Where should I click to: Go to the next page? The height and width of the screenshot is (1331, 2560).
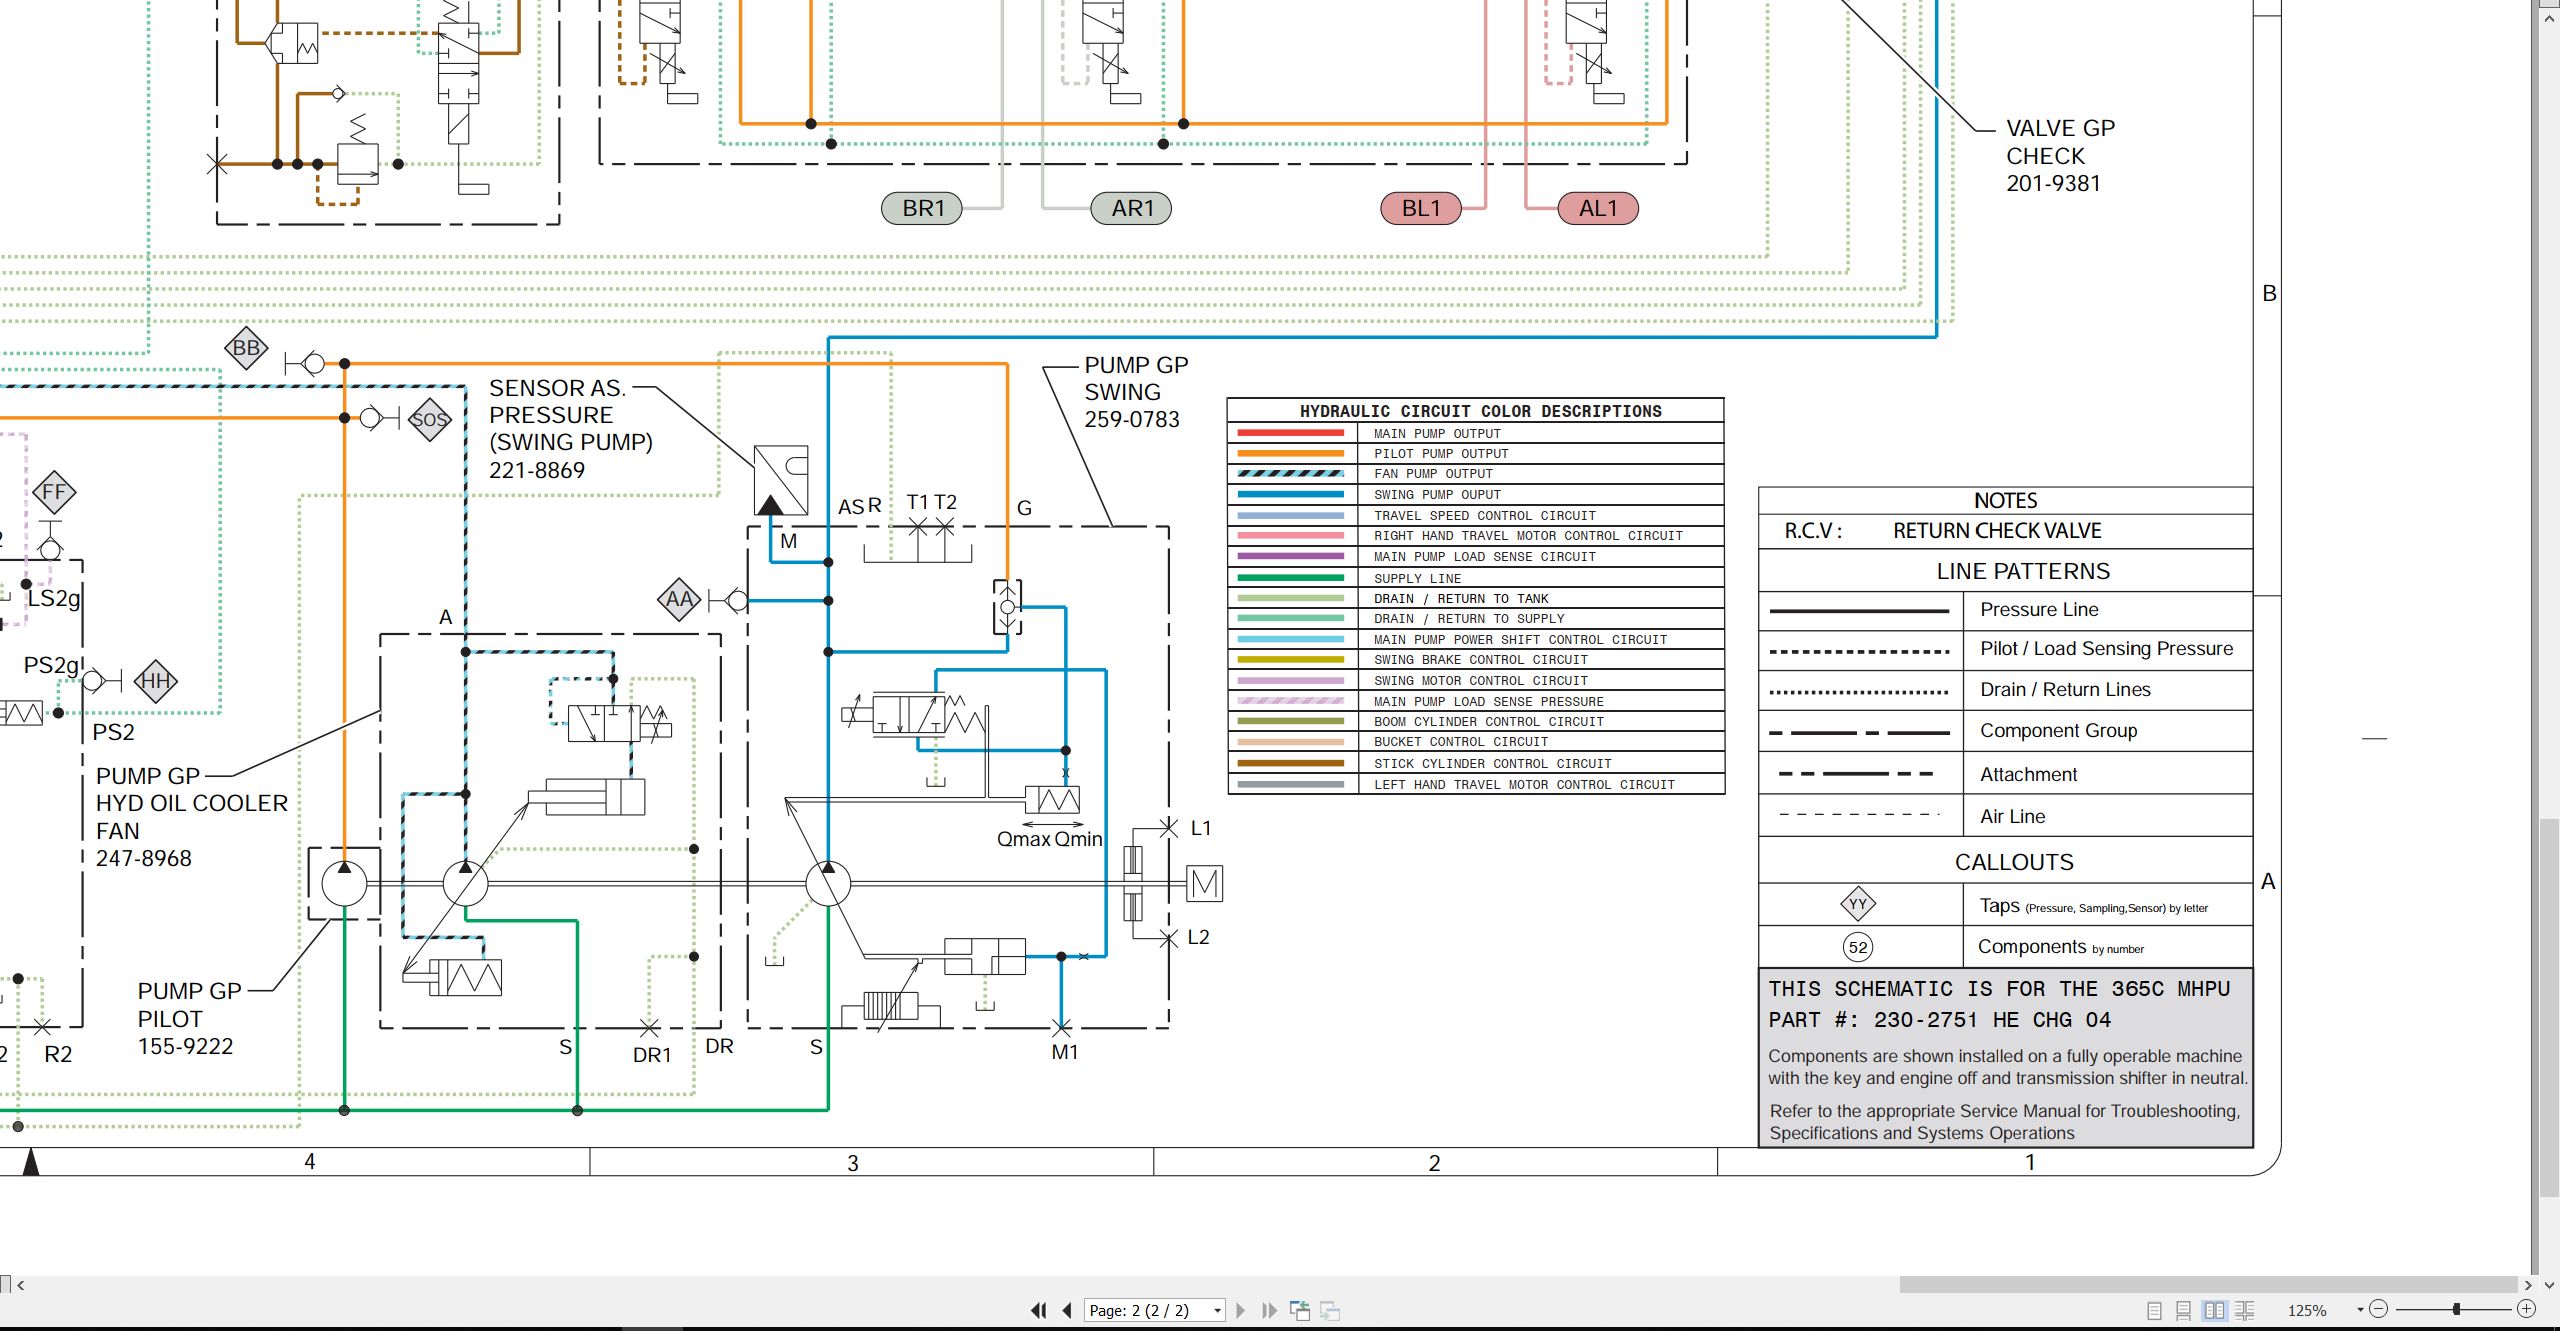pos(1241,1310)
